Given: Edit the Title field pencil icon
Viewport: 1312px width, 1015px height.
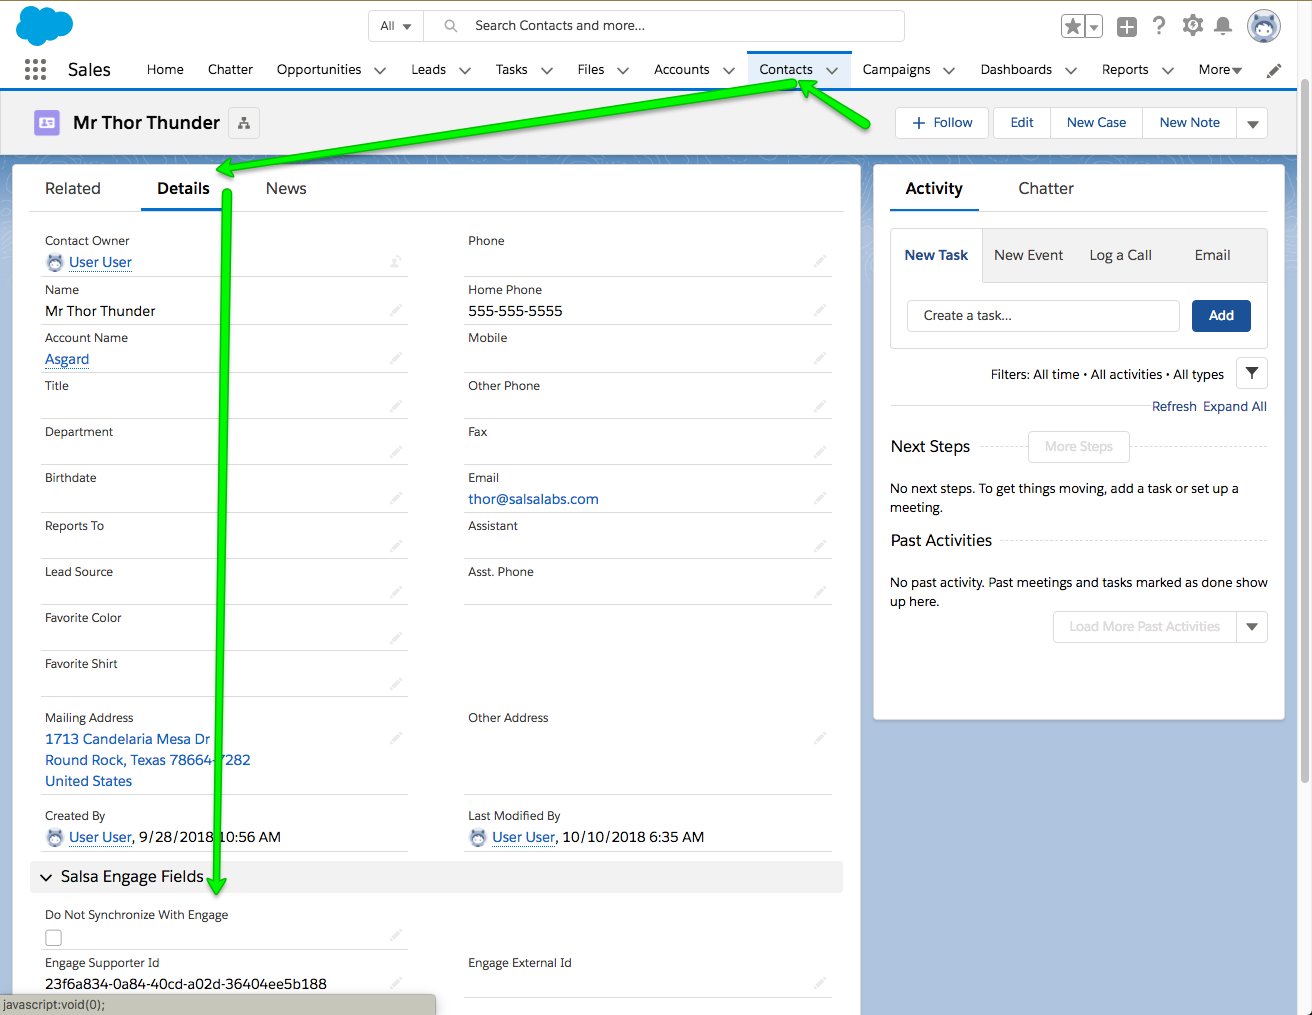Looking at the screenshot, I should (x=396, y=406).
